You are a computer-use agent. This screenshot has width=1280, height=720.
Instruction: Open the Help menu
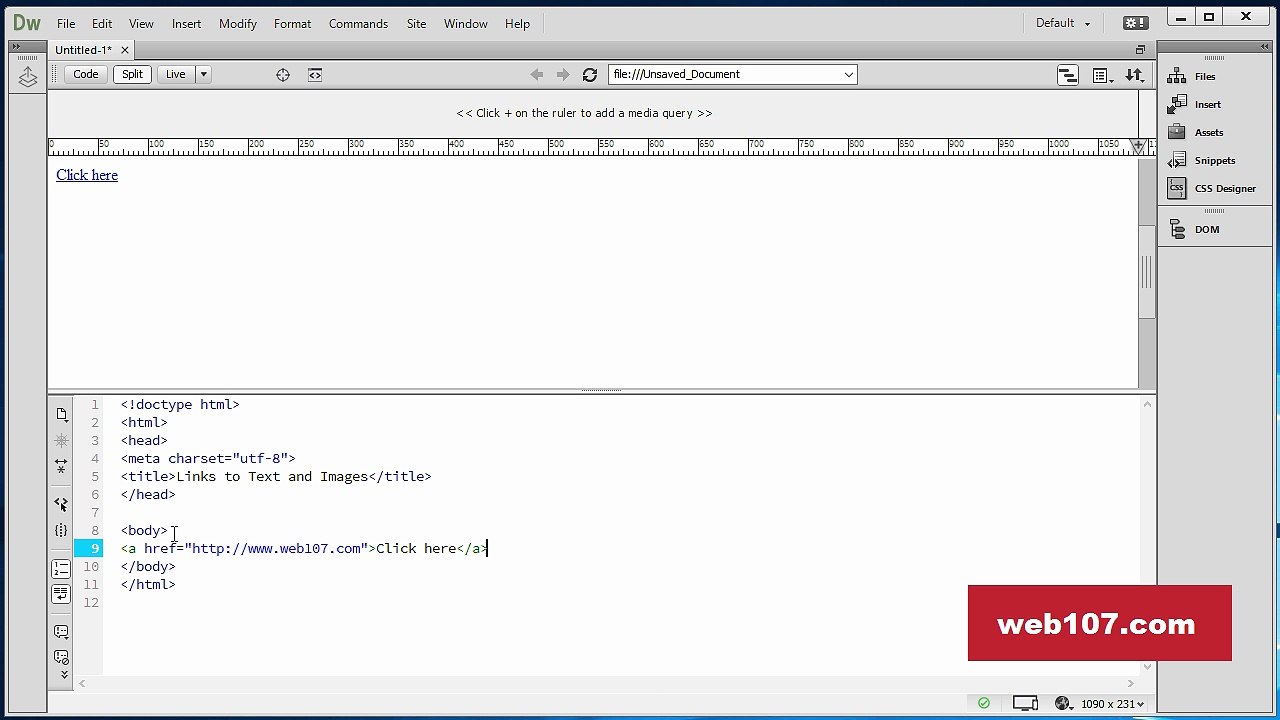(517, 23)
